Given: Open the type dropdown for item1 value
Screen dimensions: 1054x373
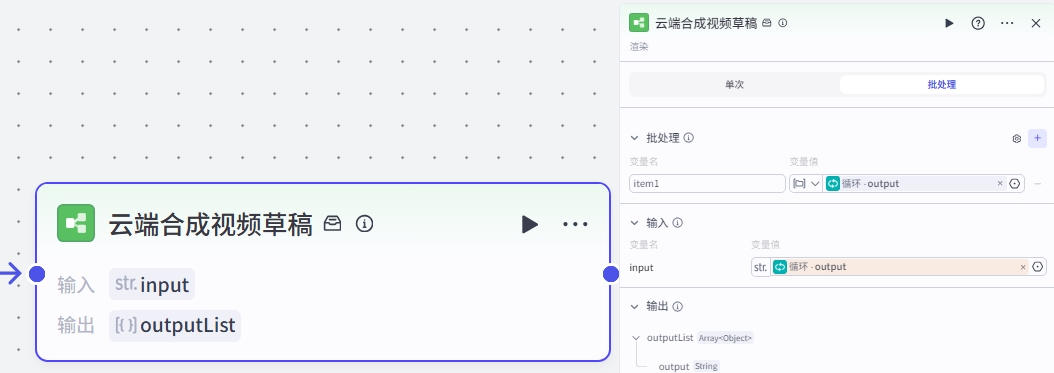Looking at the screenshot, I should click(806, 183).
